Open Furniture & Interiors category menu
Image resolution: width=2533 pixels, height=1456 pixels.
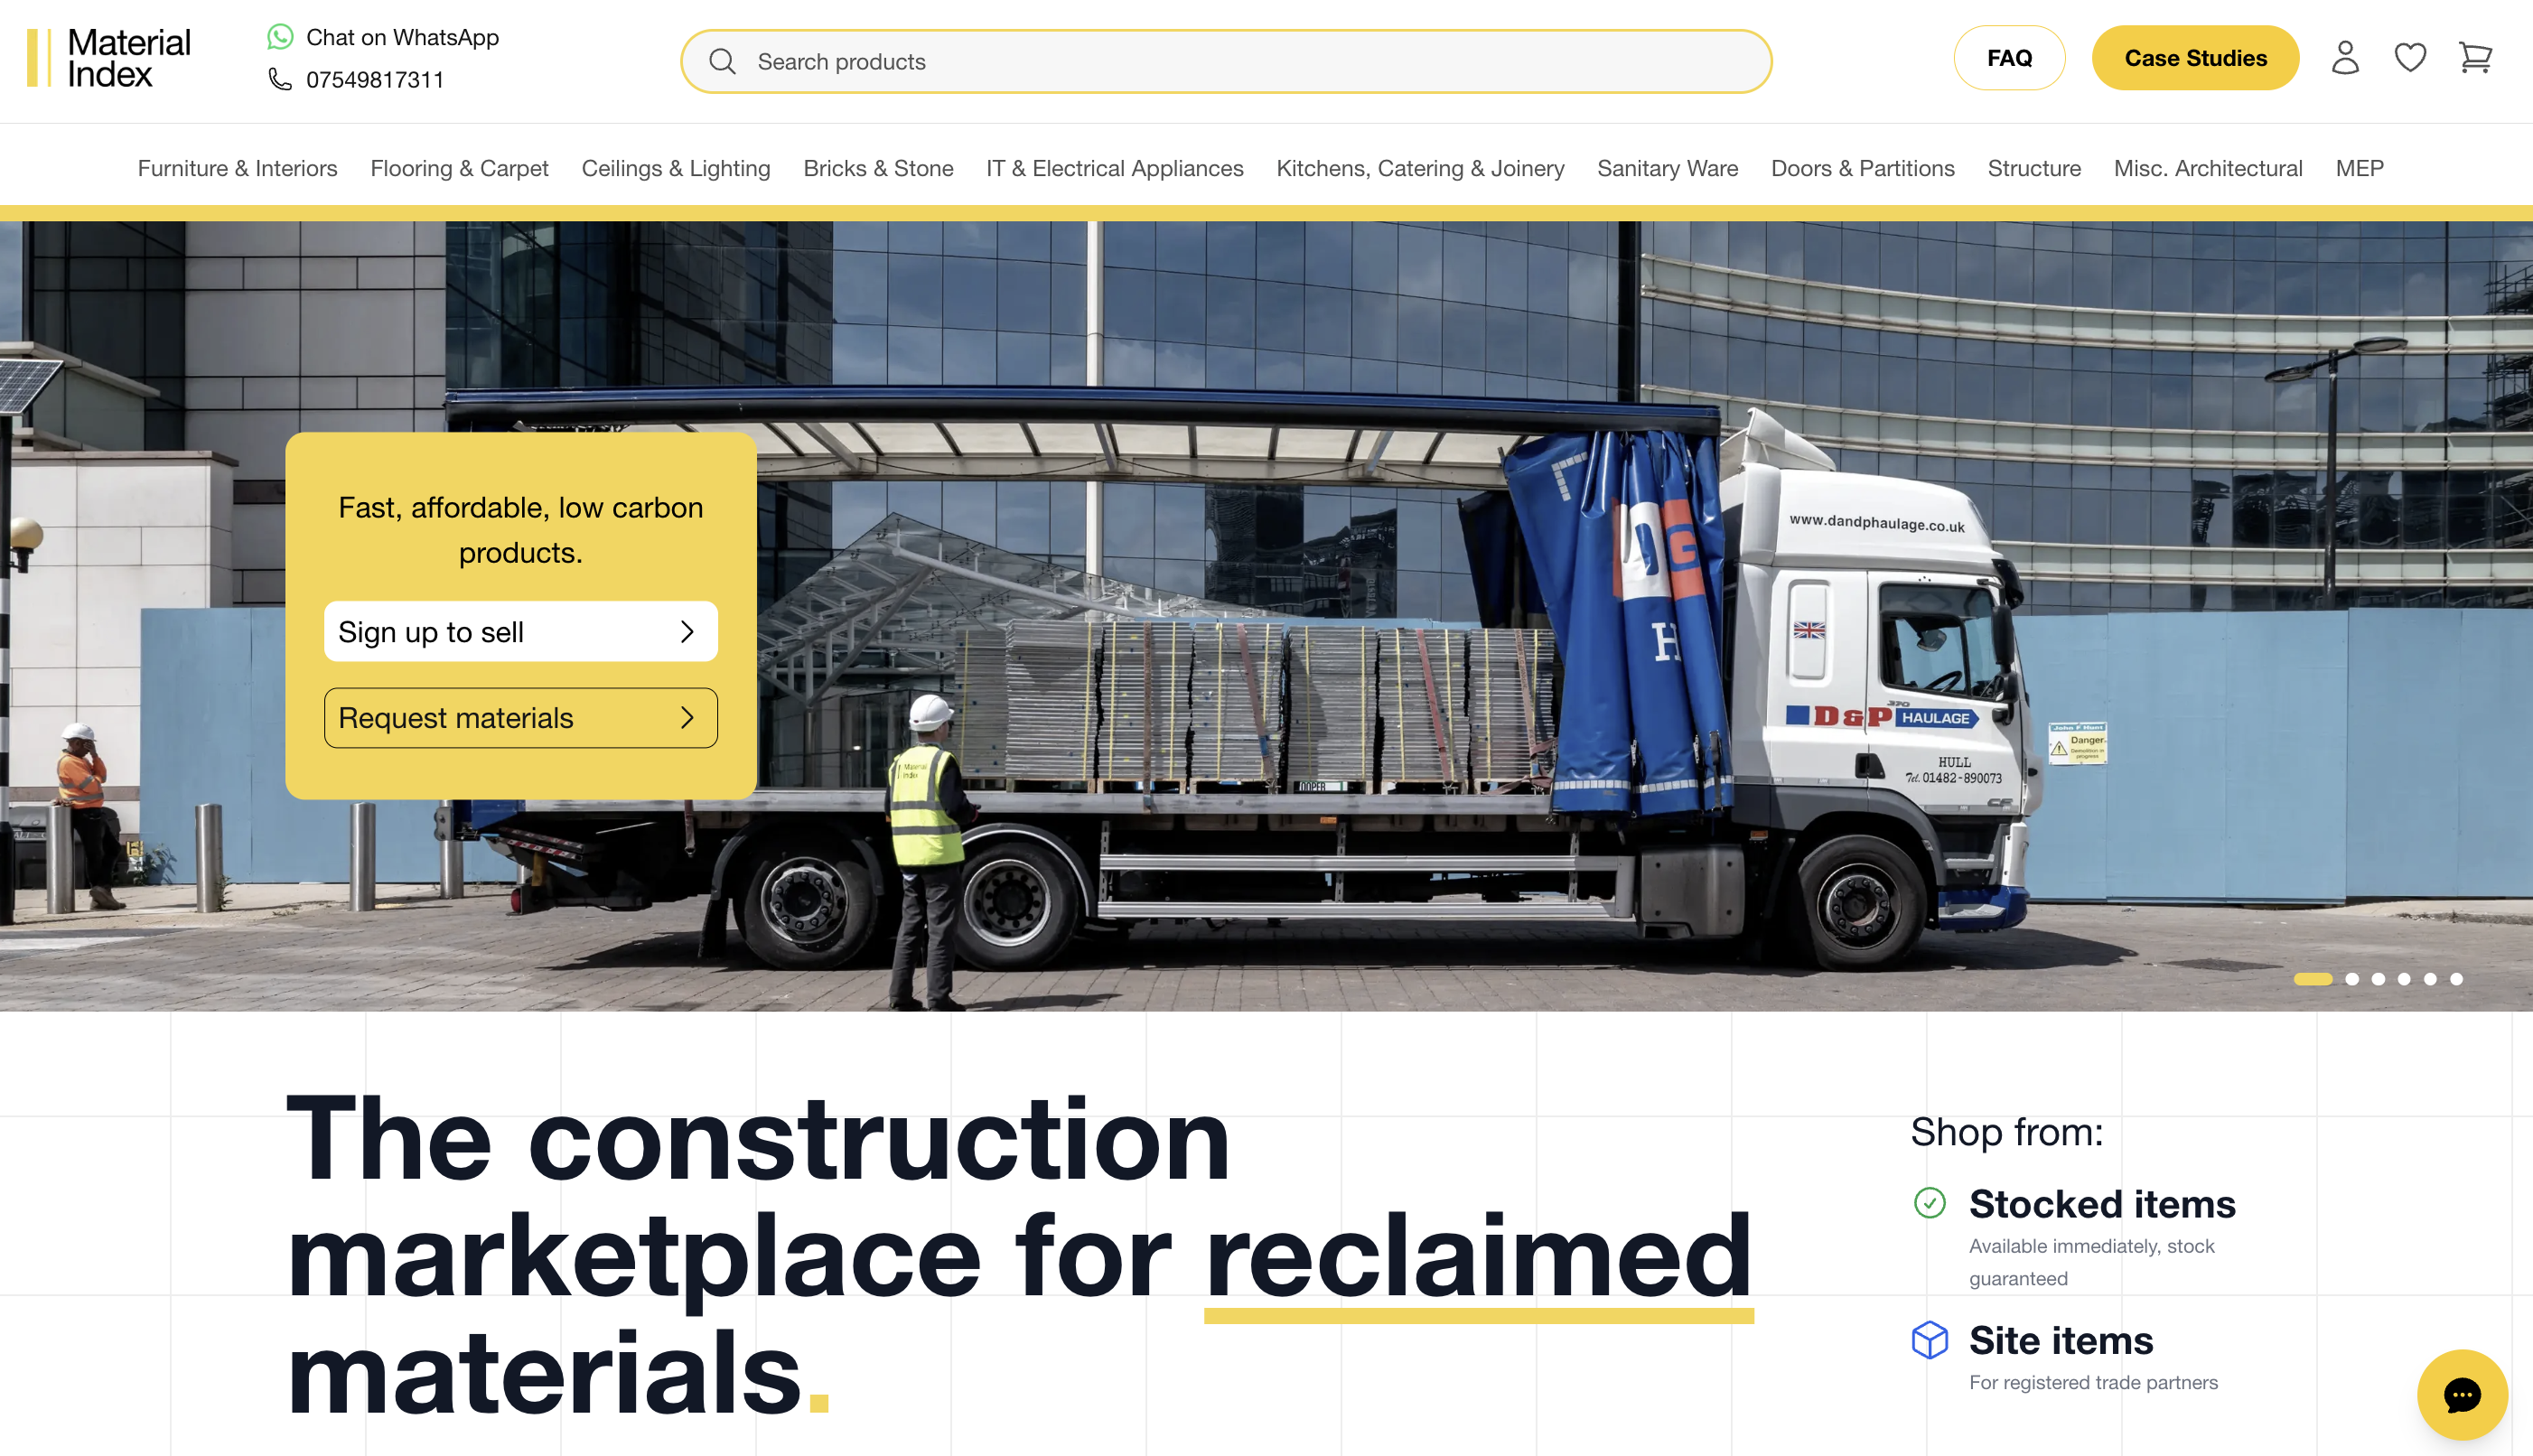(x=238, y=168)
